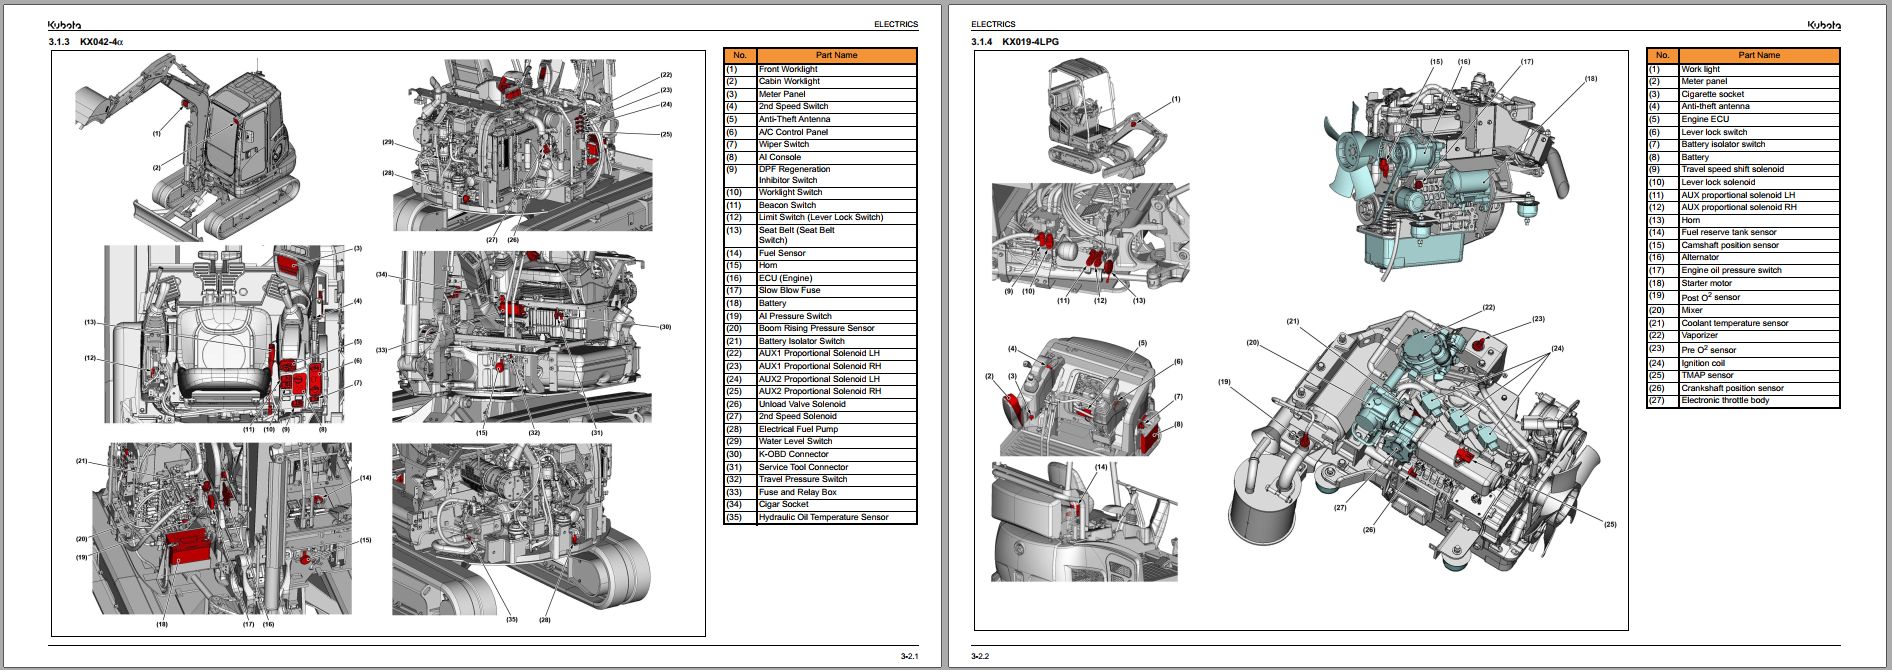Select '2nd Speed Solenoid' part name
This screenshot has width=1892, height=670.
(x=797, y=416)
